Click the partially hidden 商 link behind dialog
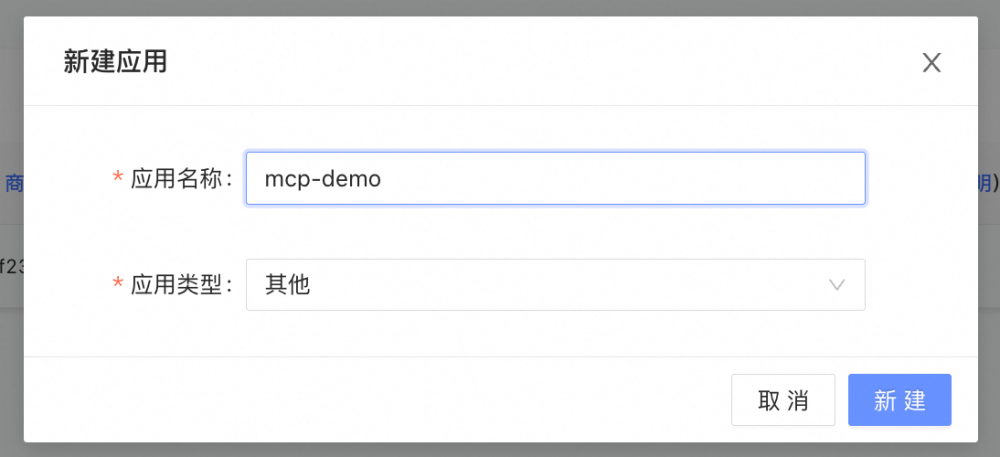1000x457 pixels. (x=13, y=184)
